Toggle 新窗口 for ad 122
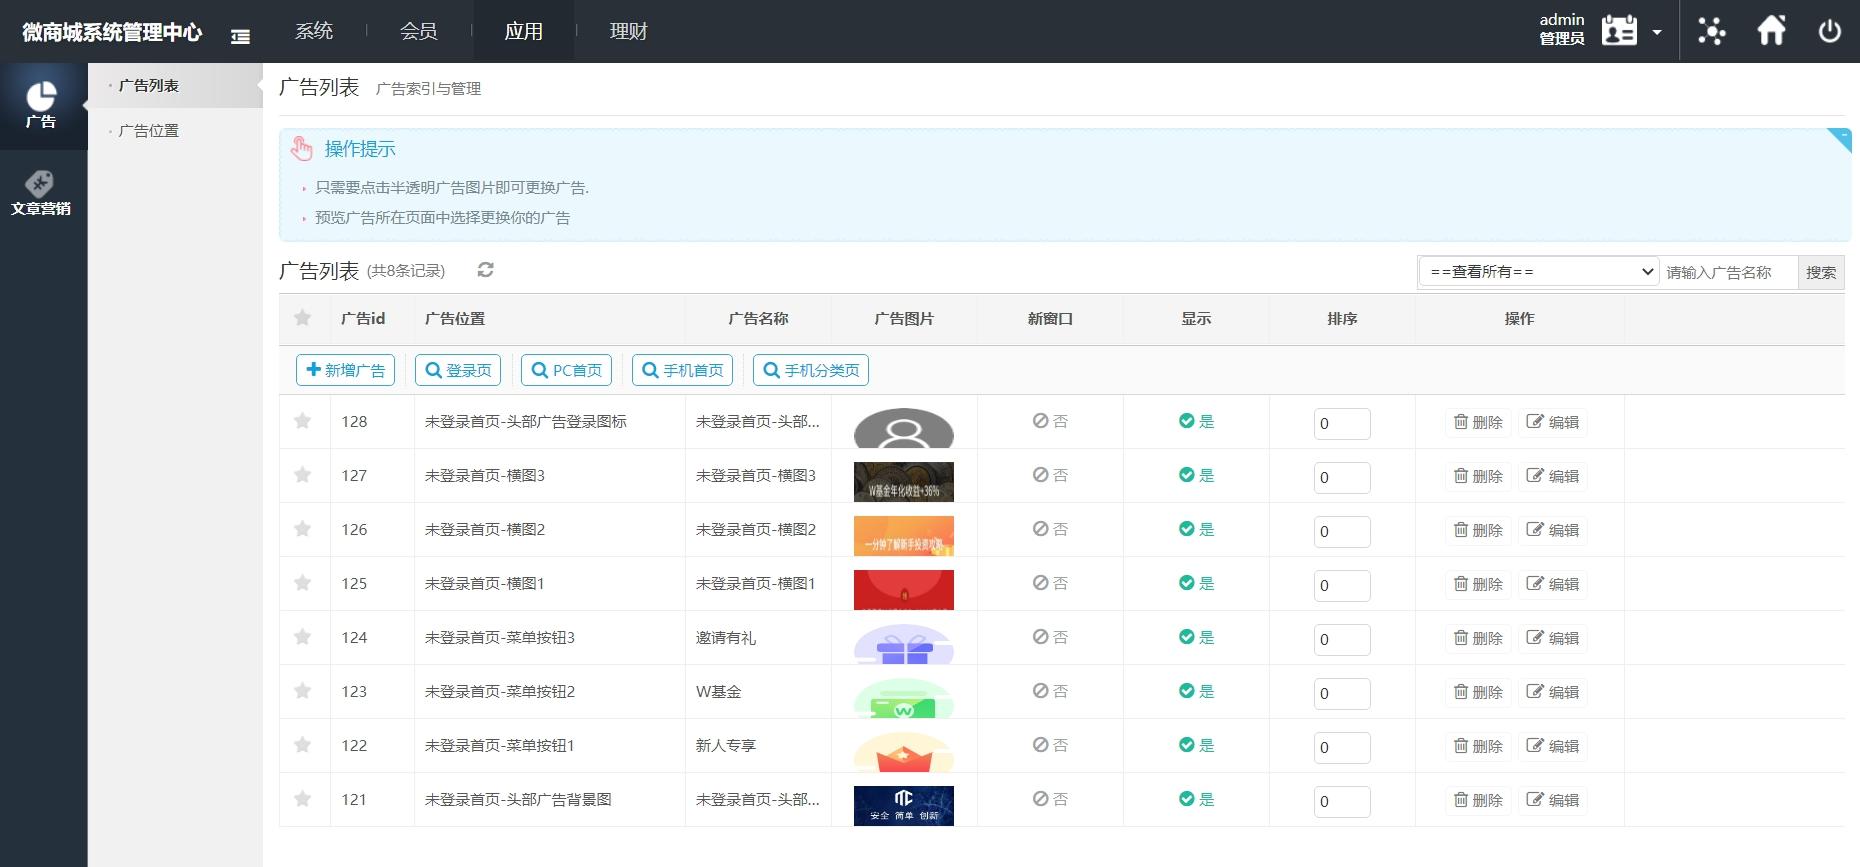This screenshot has height=867, width=1860. [x=1050, y=745]
